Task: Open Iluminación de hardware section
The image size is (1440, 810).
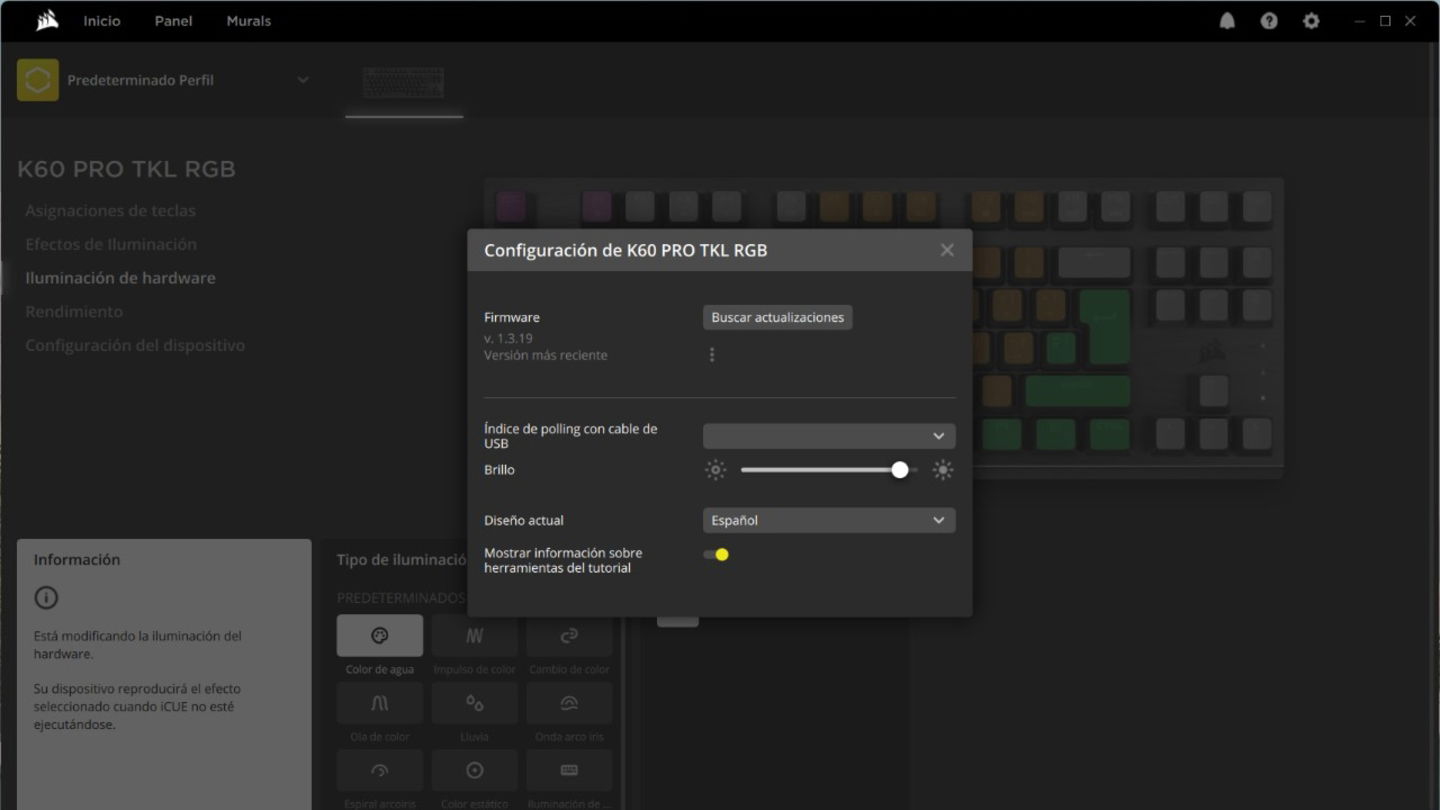Action: pos(120,278)
